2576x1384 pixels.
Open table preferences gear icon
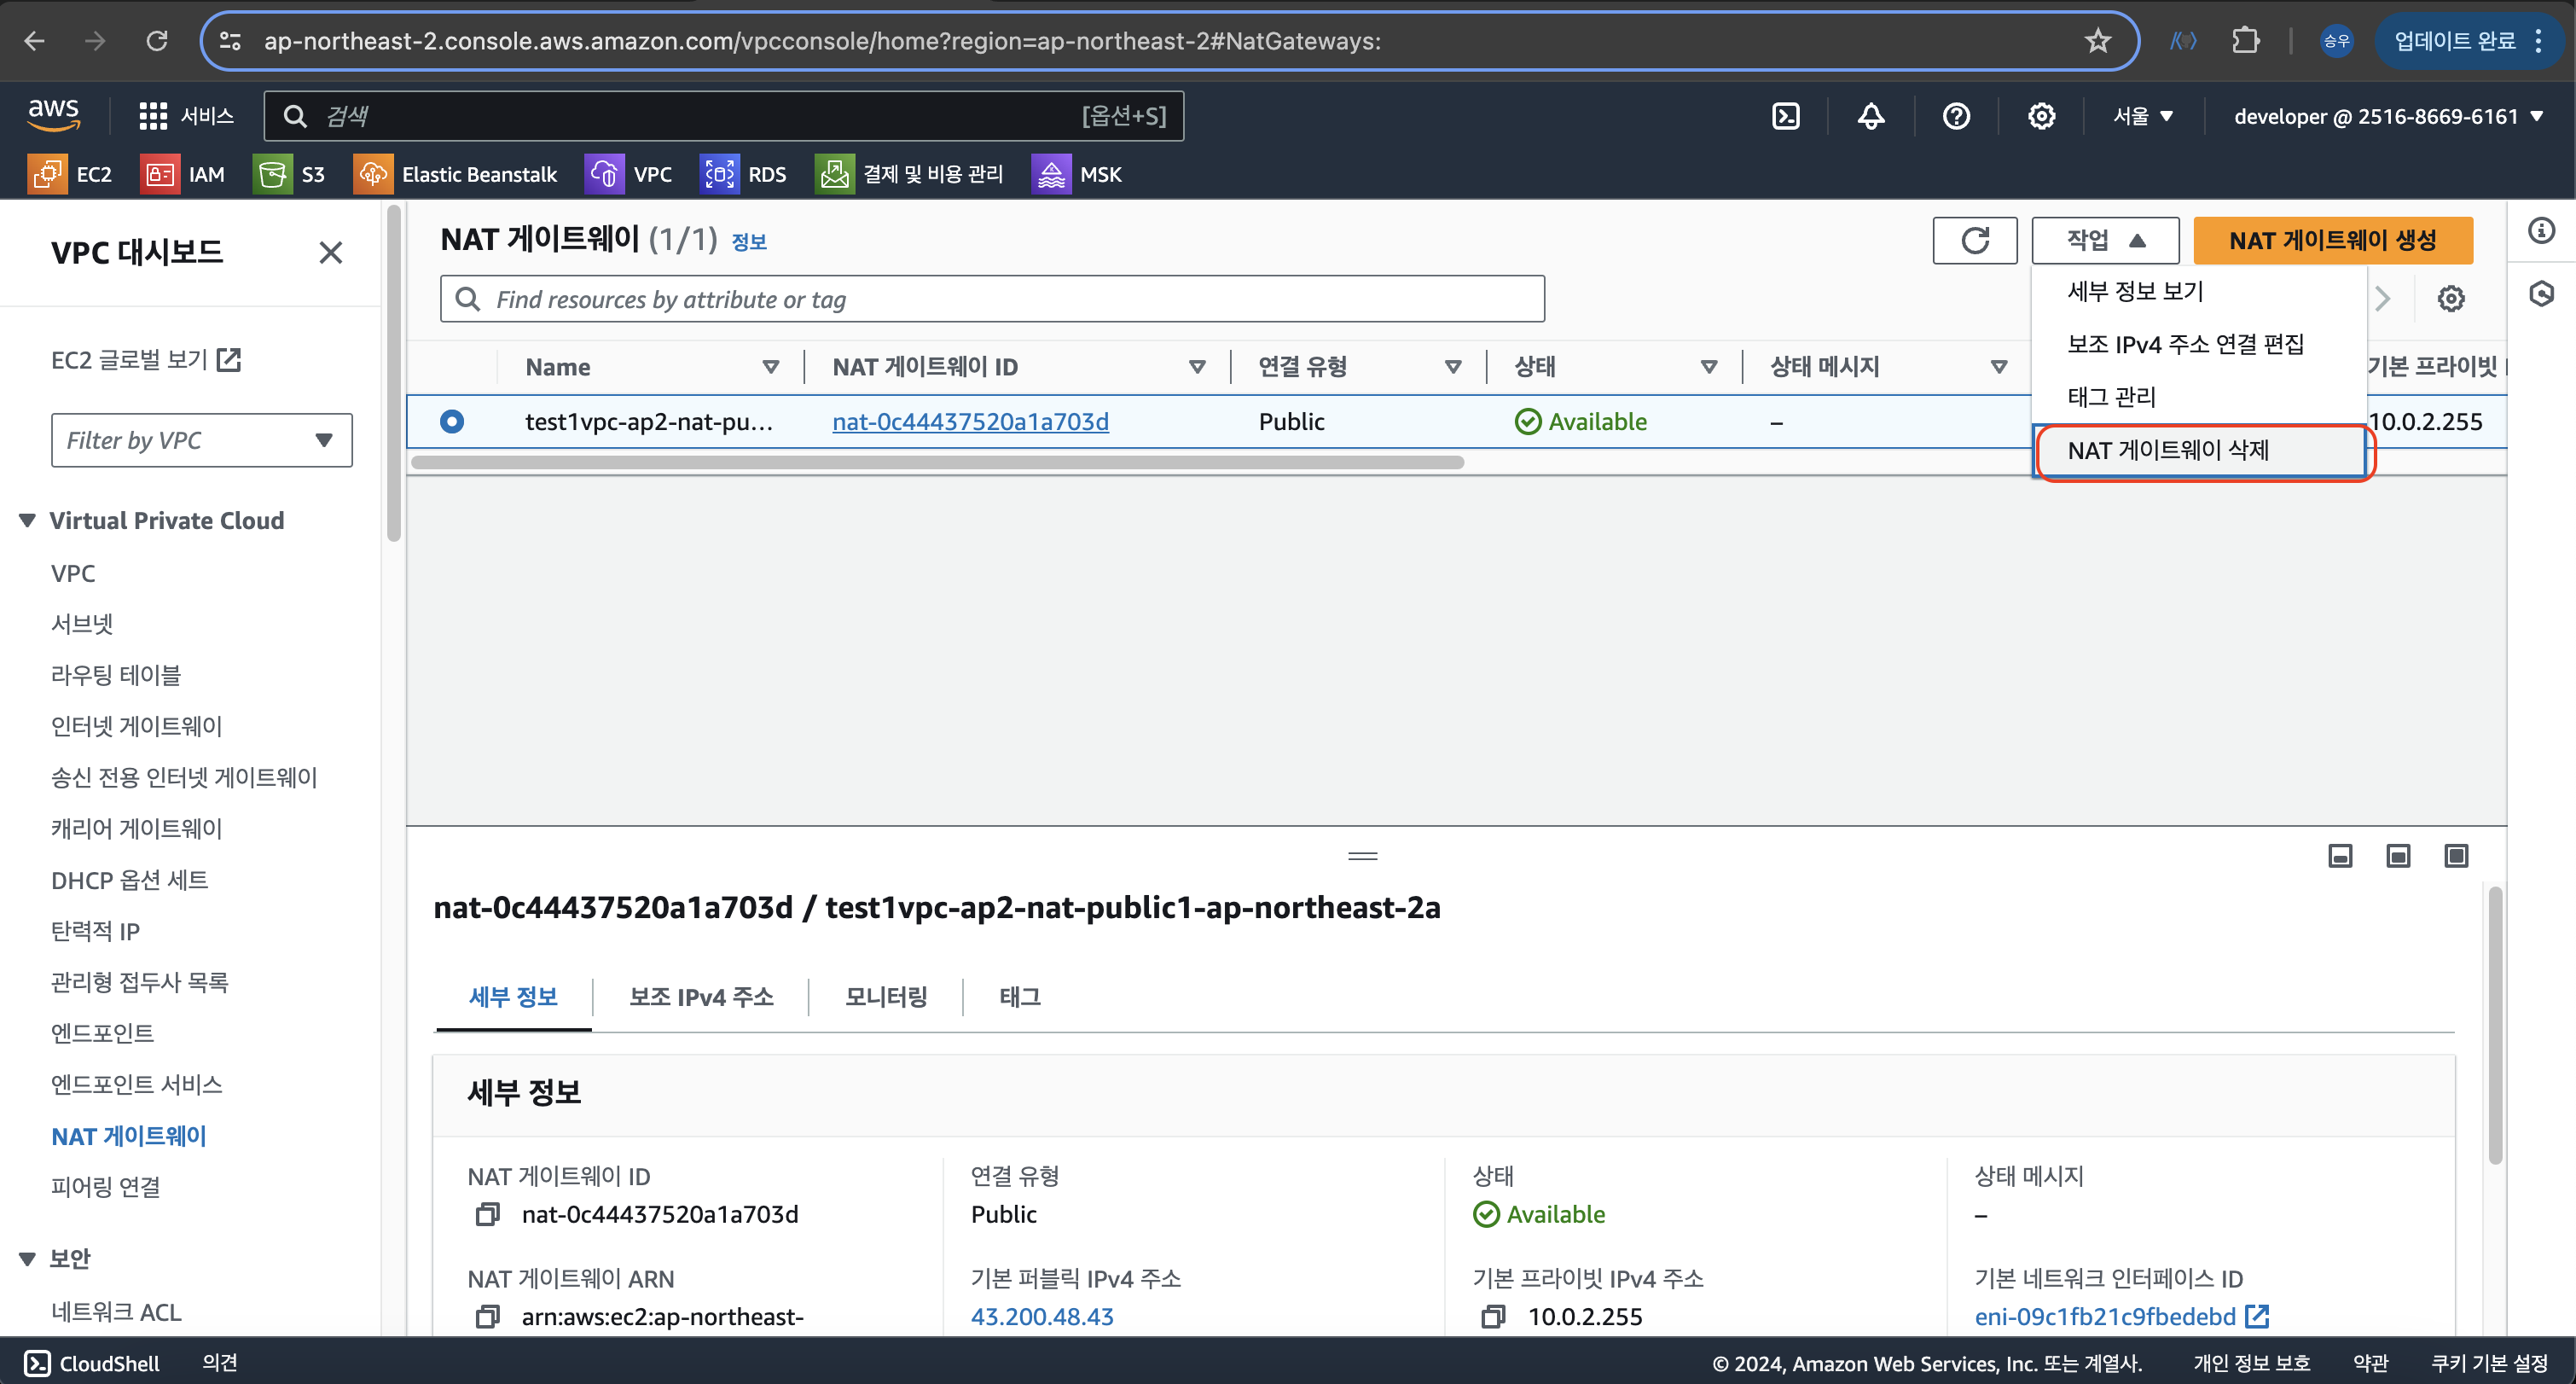coord(2450,298)
